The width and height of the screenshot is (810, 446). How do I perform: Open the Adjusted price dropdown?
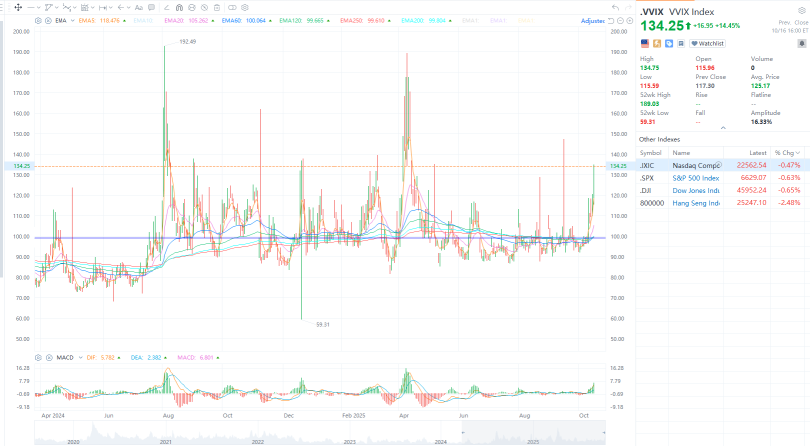(x=594, y=20)
